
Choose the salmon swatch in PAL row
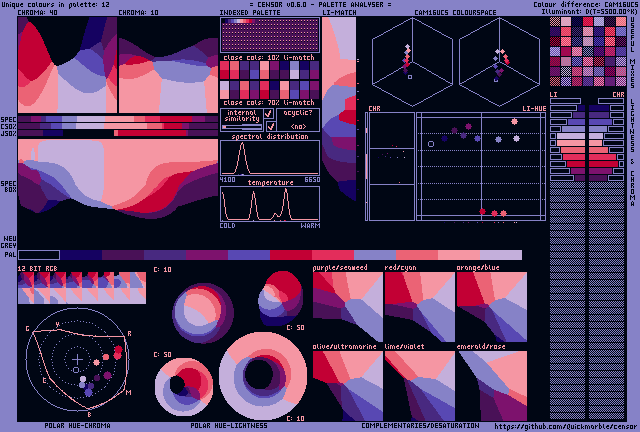pos(417,255)
